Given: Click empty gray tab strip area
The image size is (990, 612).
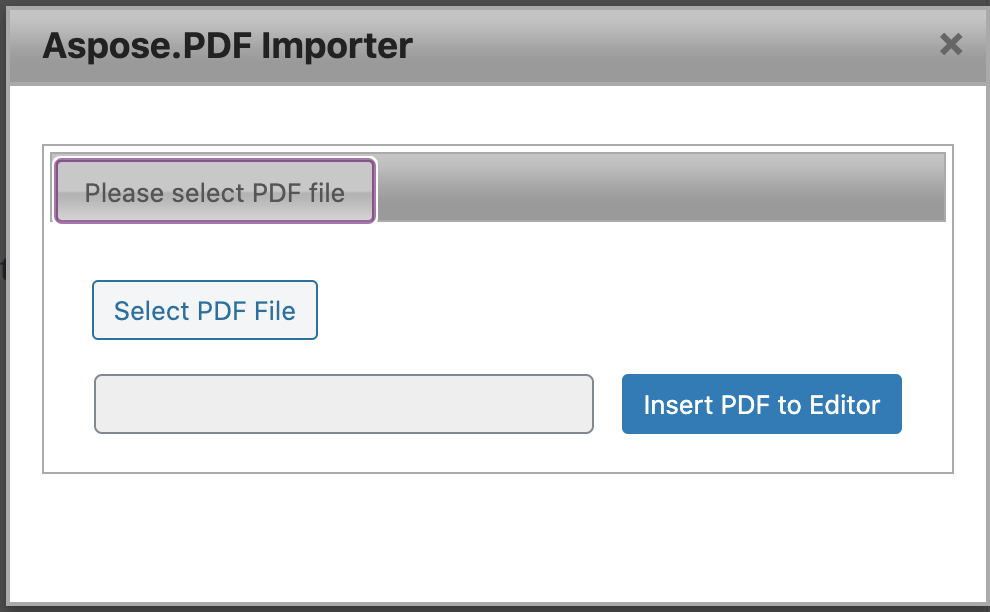Looking at the screenshot, I should pos(660,187).
